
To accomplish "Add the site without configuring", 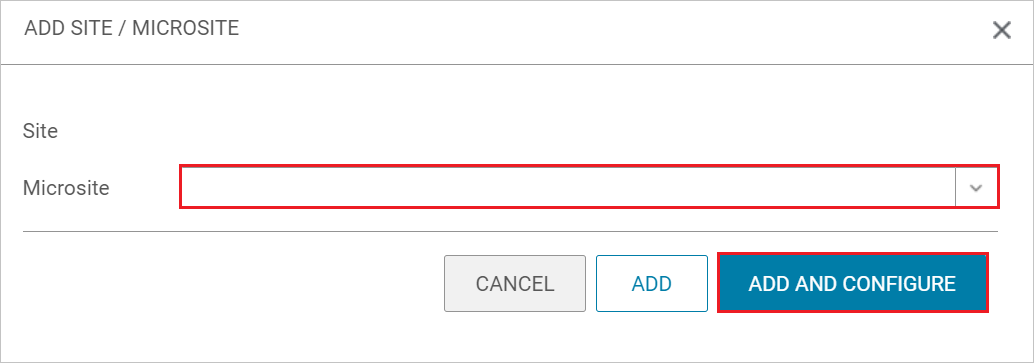I will [x=652, y=283].
